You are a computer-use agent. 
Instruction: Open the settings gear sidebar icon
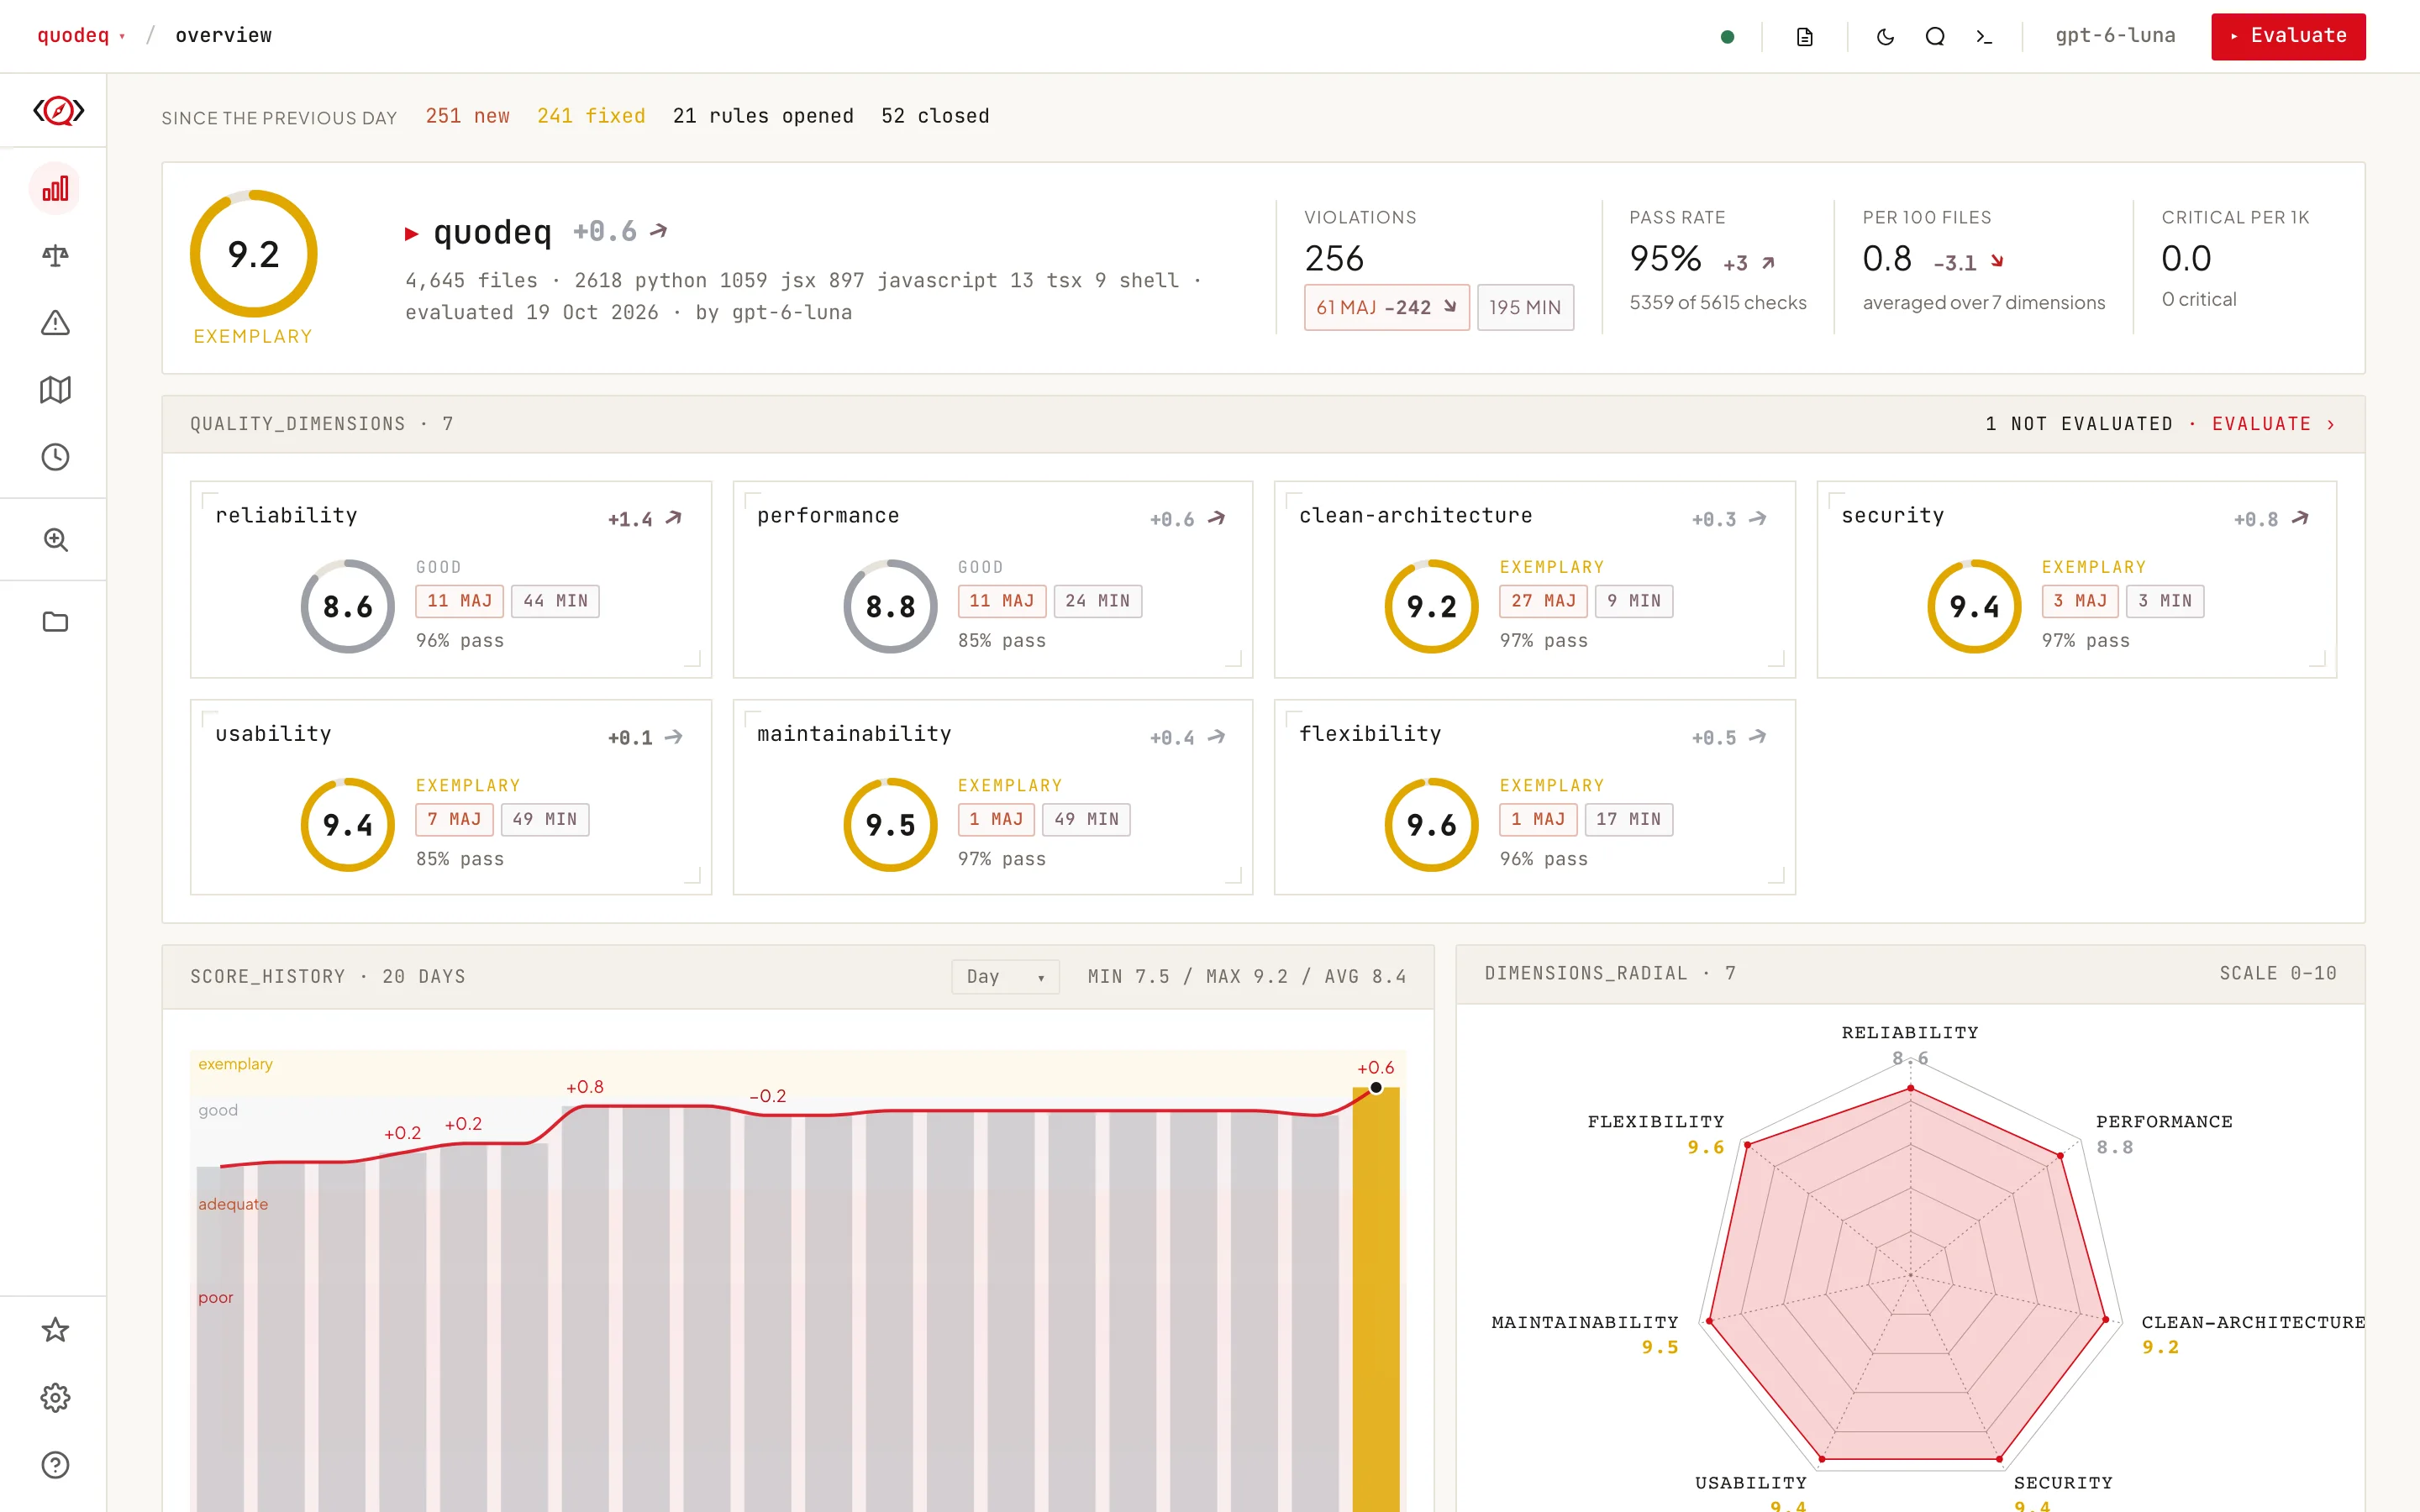(x=55, y=1397)
